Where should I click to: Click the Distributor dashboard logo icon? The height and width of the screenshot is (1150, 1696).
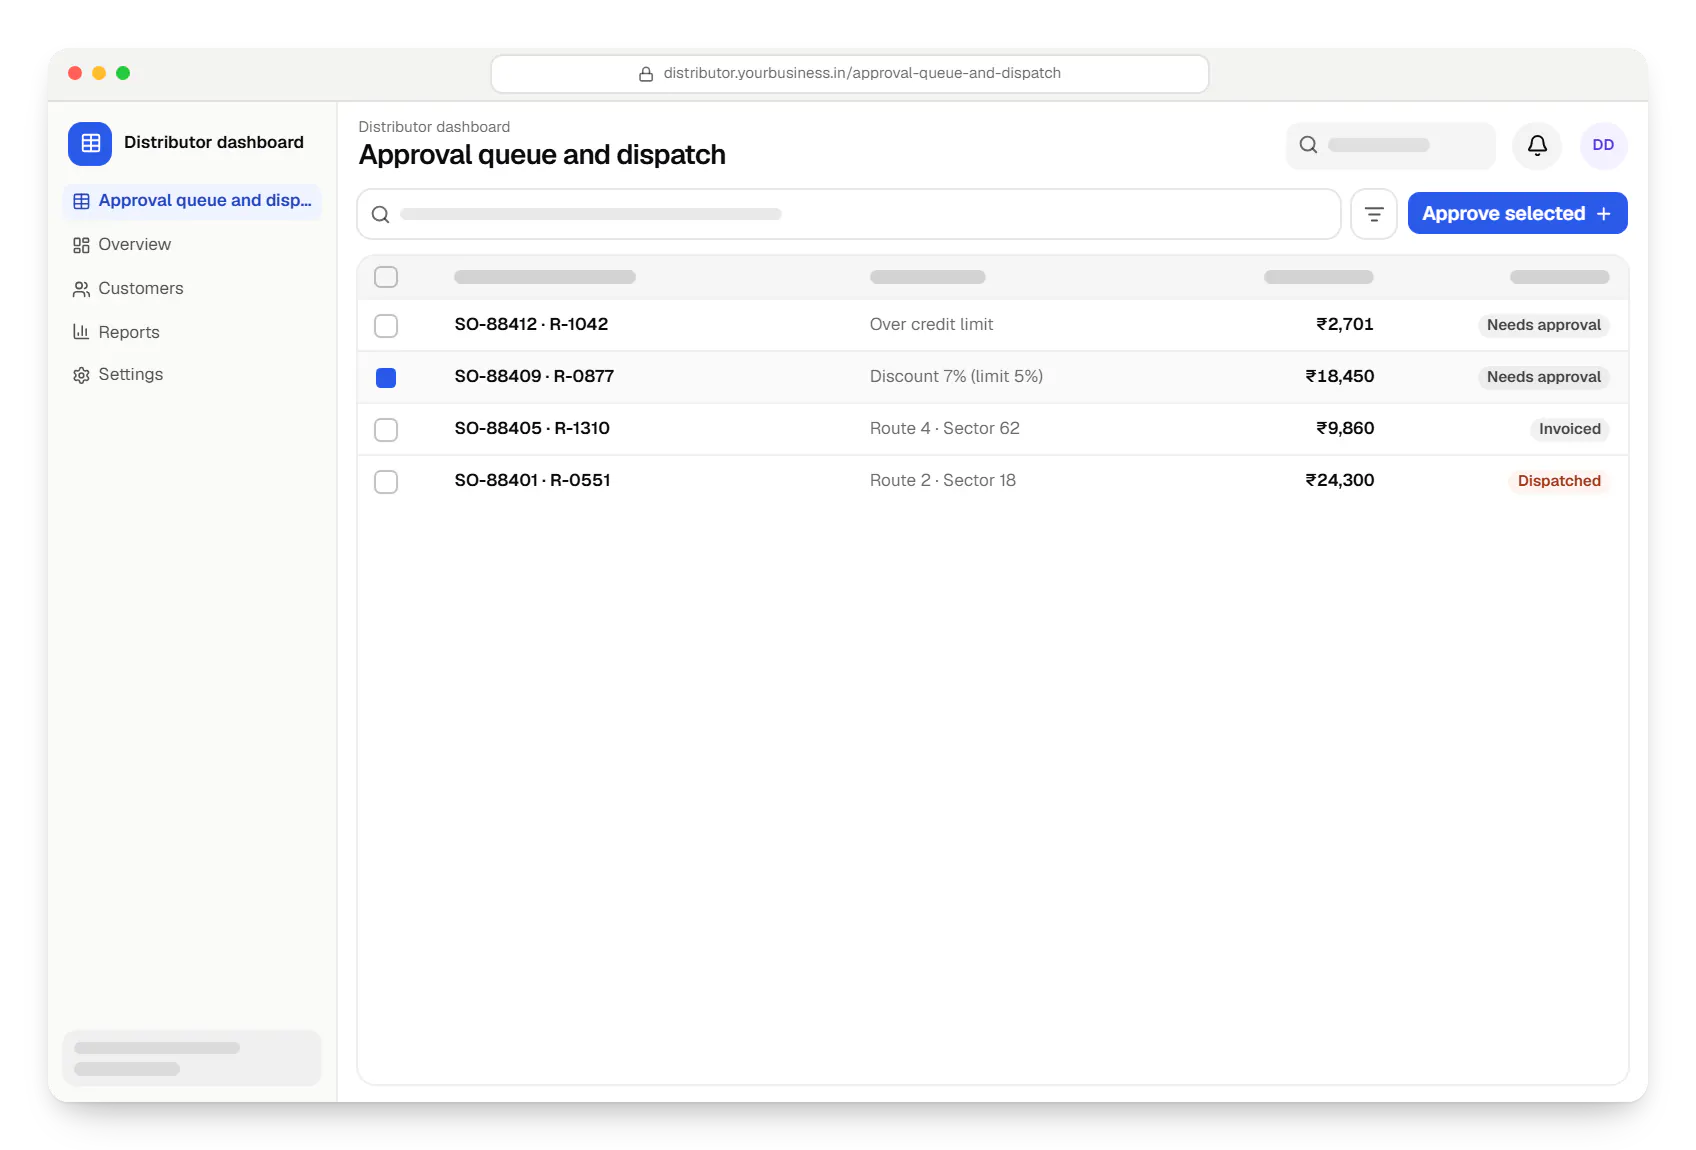pyautogui.click(x=90, y=143)
